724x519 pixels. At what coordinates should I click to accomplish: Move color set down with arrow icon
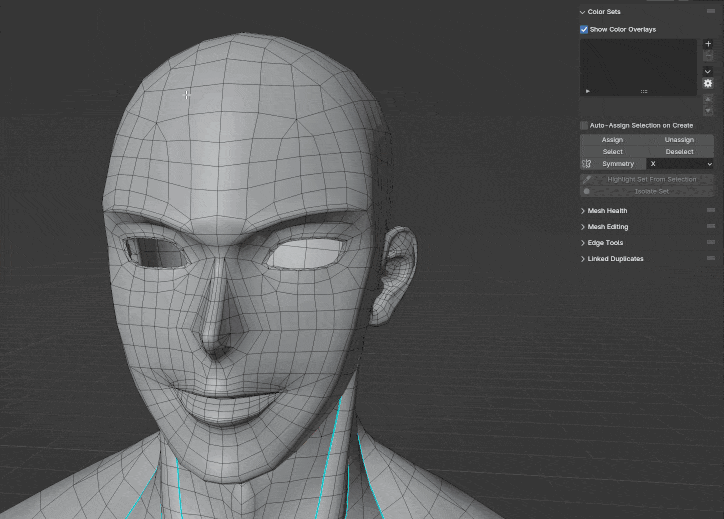(x=708, y=111)
